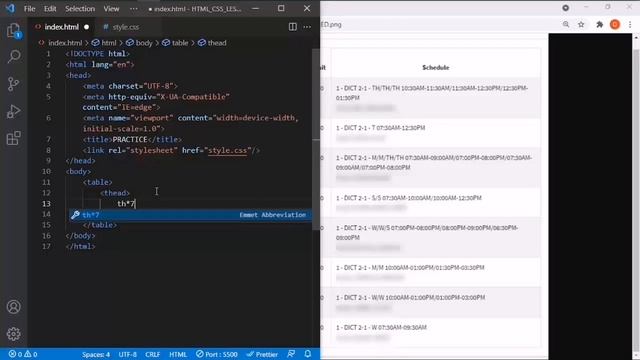640x360 pixels.
Task: Open the Manage gear in VS Code
Action: (x=13, y=334)
